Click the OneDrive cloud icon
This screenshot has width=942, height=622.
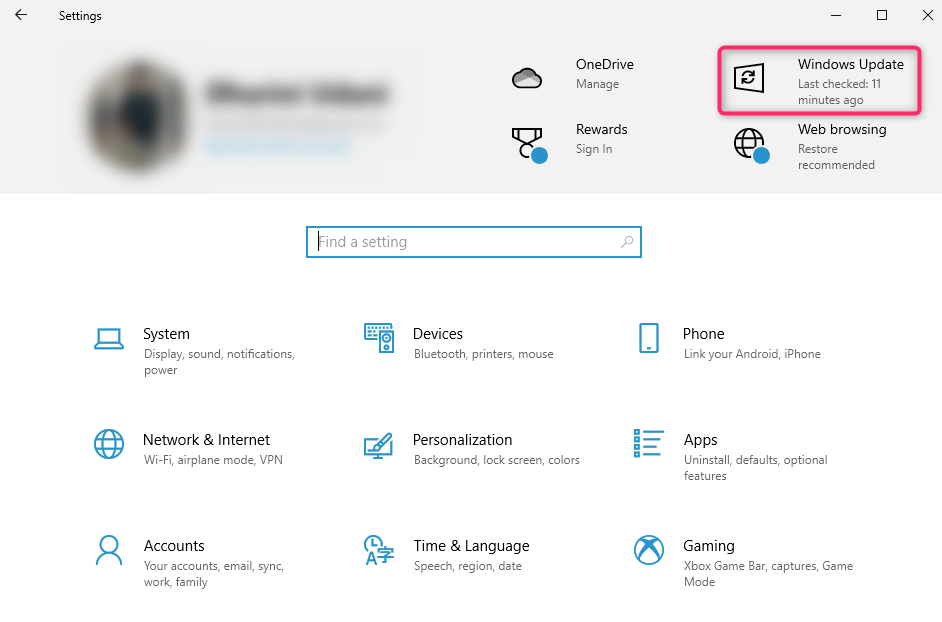pos(527,78)
